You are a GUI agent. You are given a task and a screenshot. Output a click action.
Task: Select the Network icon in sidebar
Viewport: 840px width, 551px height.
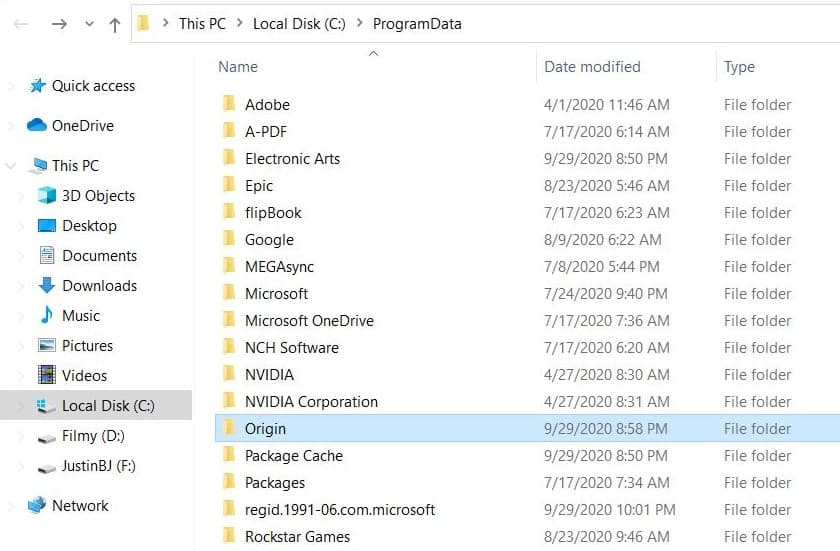coord(36,505)
